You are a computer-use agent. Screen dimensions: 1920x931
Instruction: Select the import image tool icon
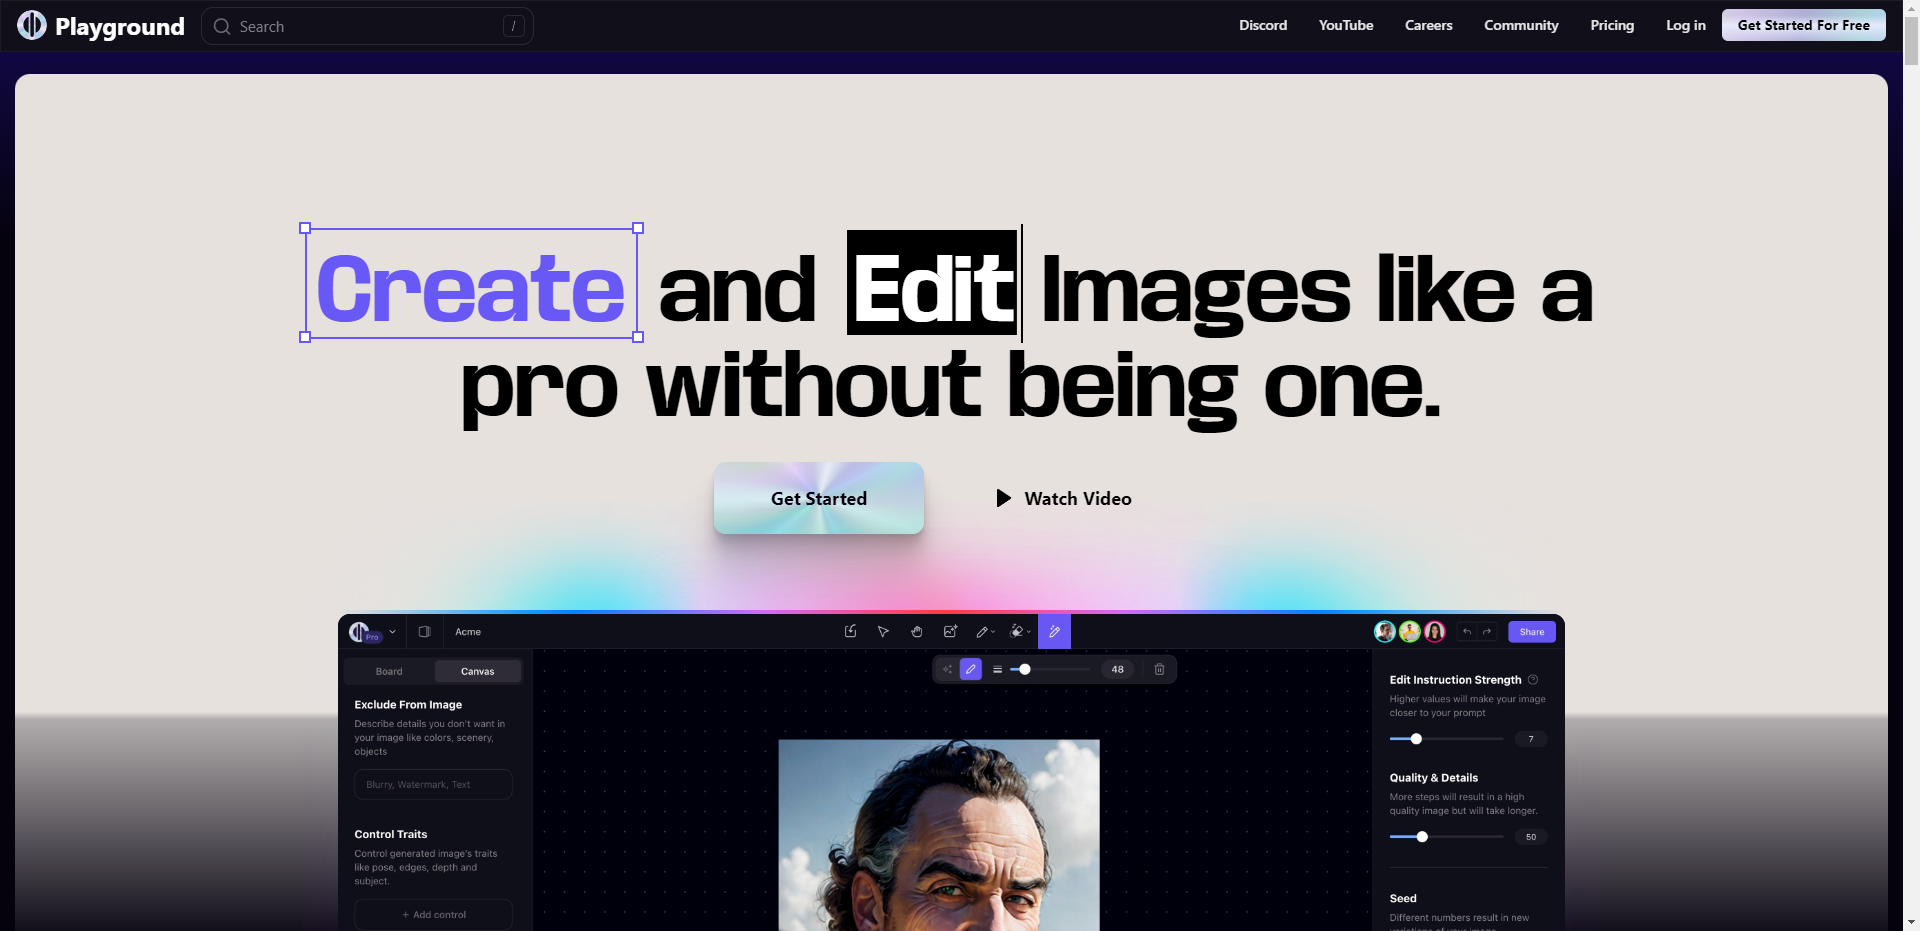pyautogui.click(x=851, y=631)
